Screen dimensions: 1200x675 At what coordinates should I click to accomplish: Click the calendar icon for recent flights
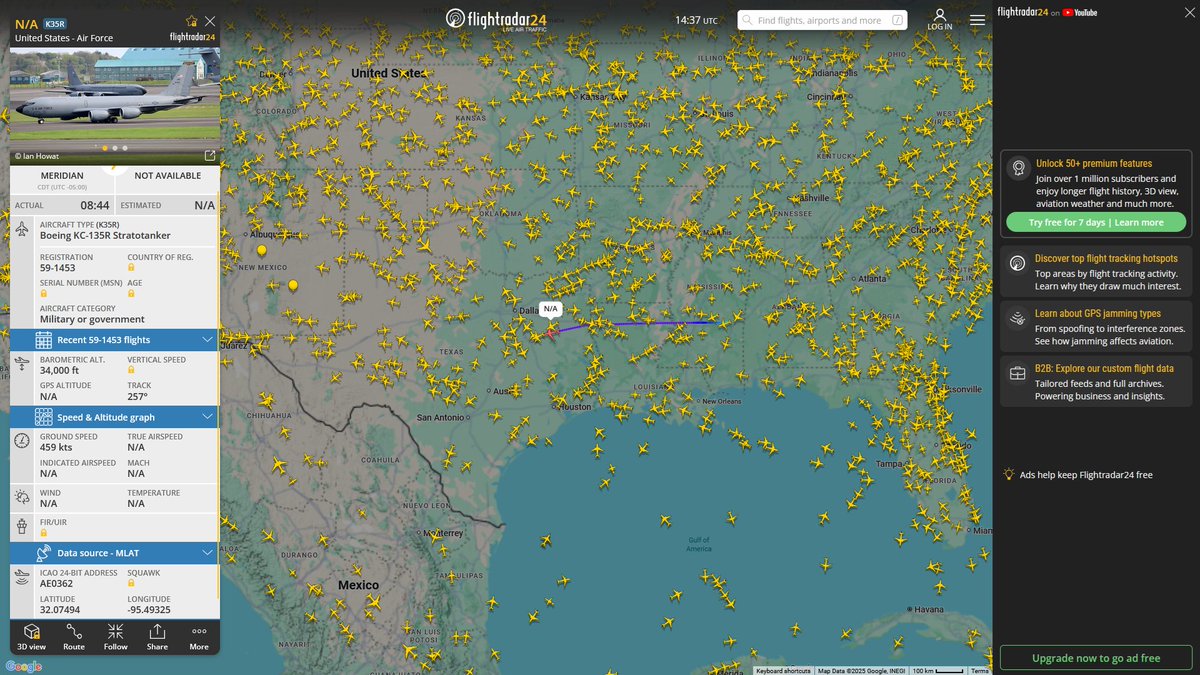pos(43,340)
